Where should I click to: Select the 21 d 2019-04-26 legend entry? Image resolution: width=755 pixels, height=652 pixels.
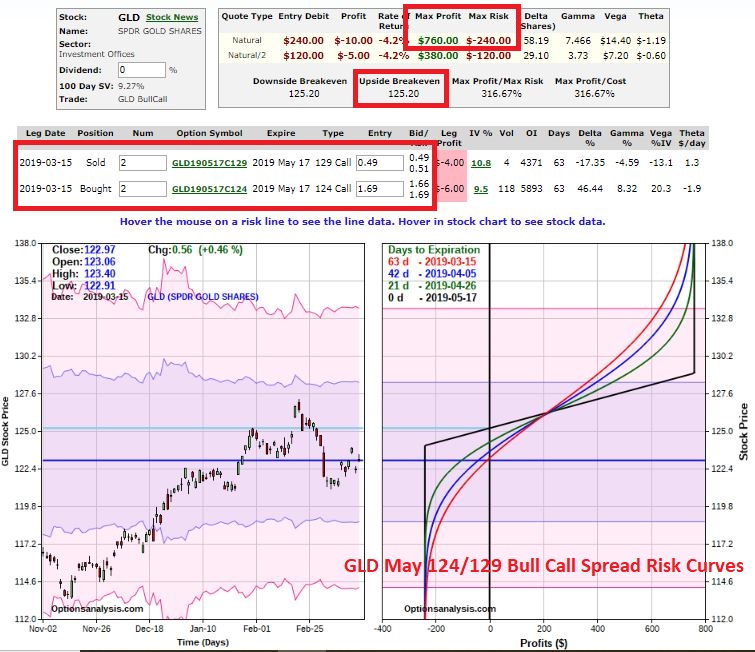[x=432, y=286]
